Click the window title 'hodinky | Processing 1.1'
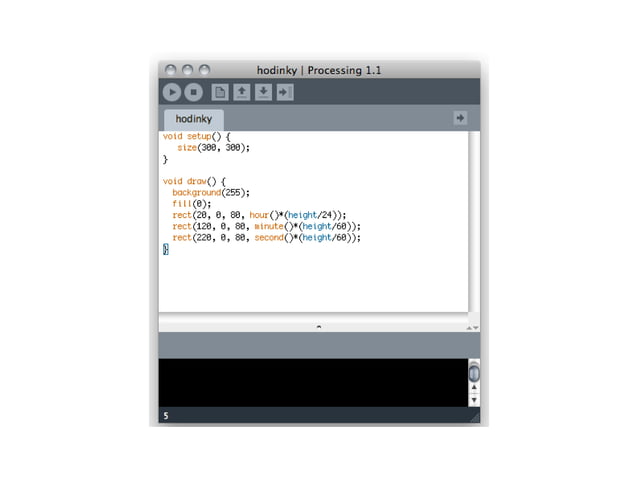638x478 pixels. click(x=319, y=70)
